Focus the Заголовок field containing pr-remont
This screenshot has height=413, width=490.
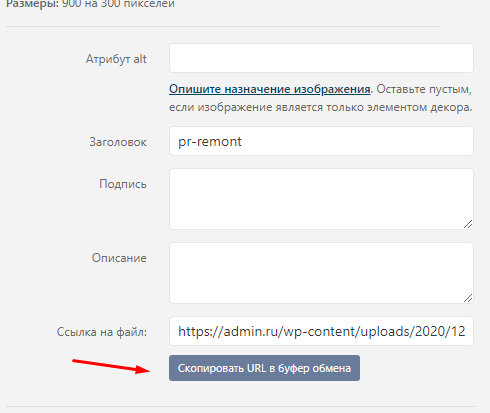321,141
